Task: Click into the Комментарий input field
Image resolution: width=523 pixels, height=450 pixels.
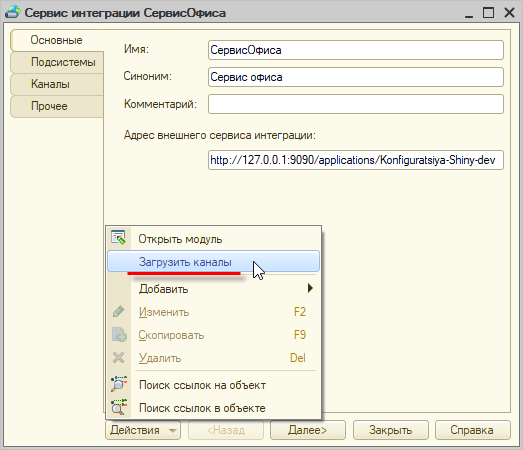Action: click(356, 104)
